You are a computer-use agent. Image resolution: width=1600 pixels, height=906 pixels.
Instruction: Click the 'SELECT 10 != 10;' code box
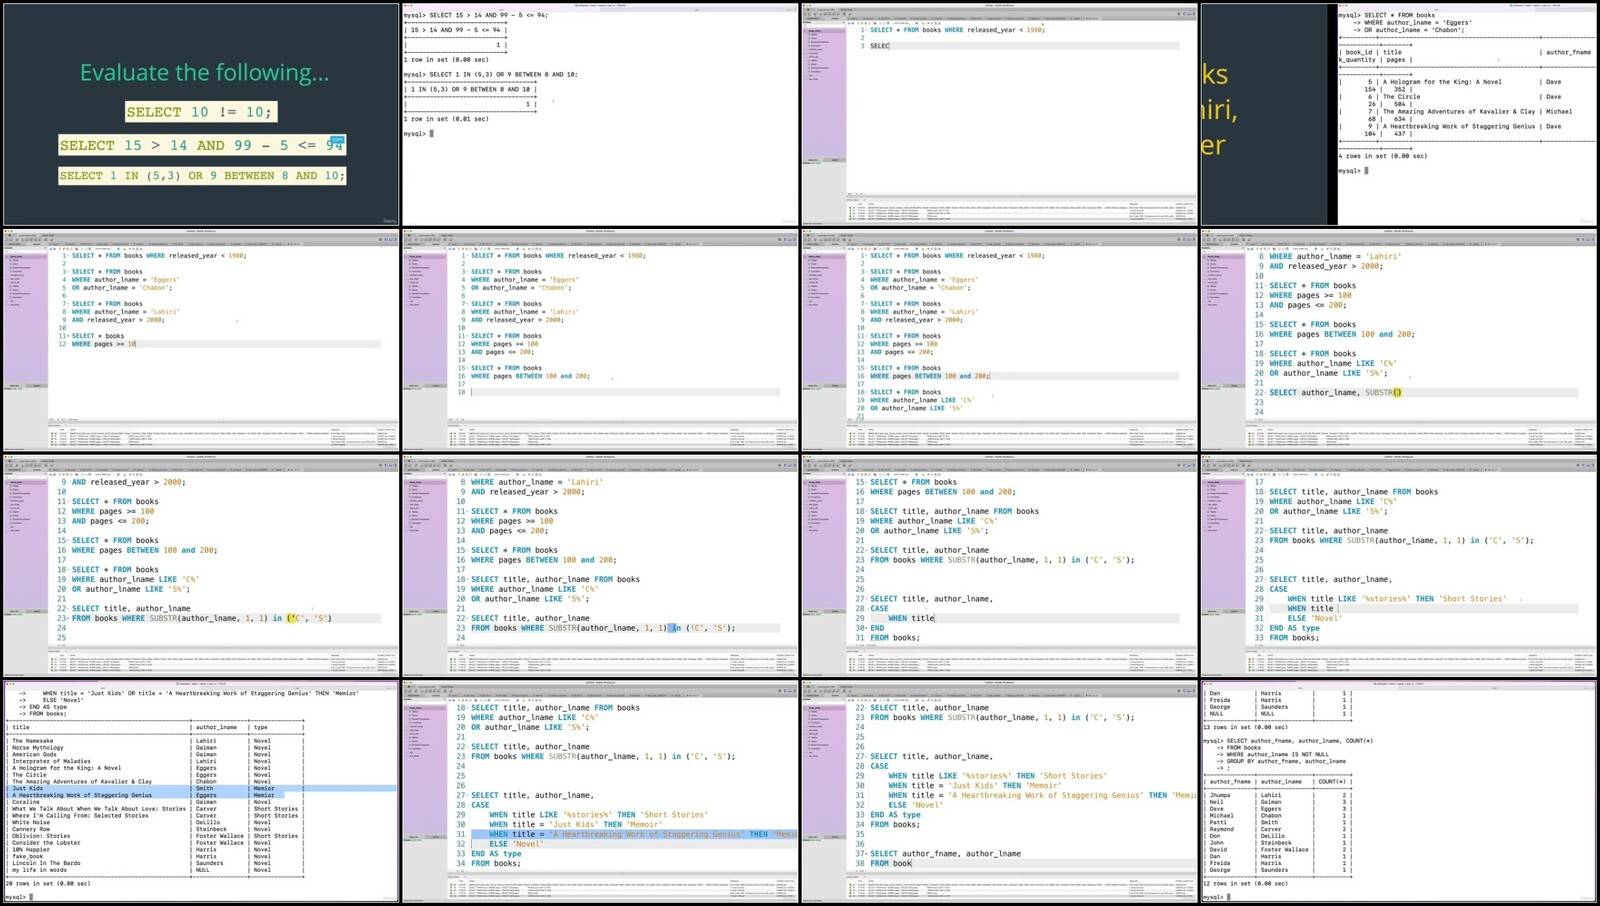tap(199, 112)
